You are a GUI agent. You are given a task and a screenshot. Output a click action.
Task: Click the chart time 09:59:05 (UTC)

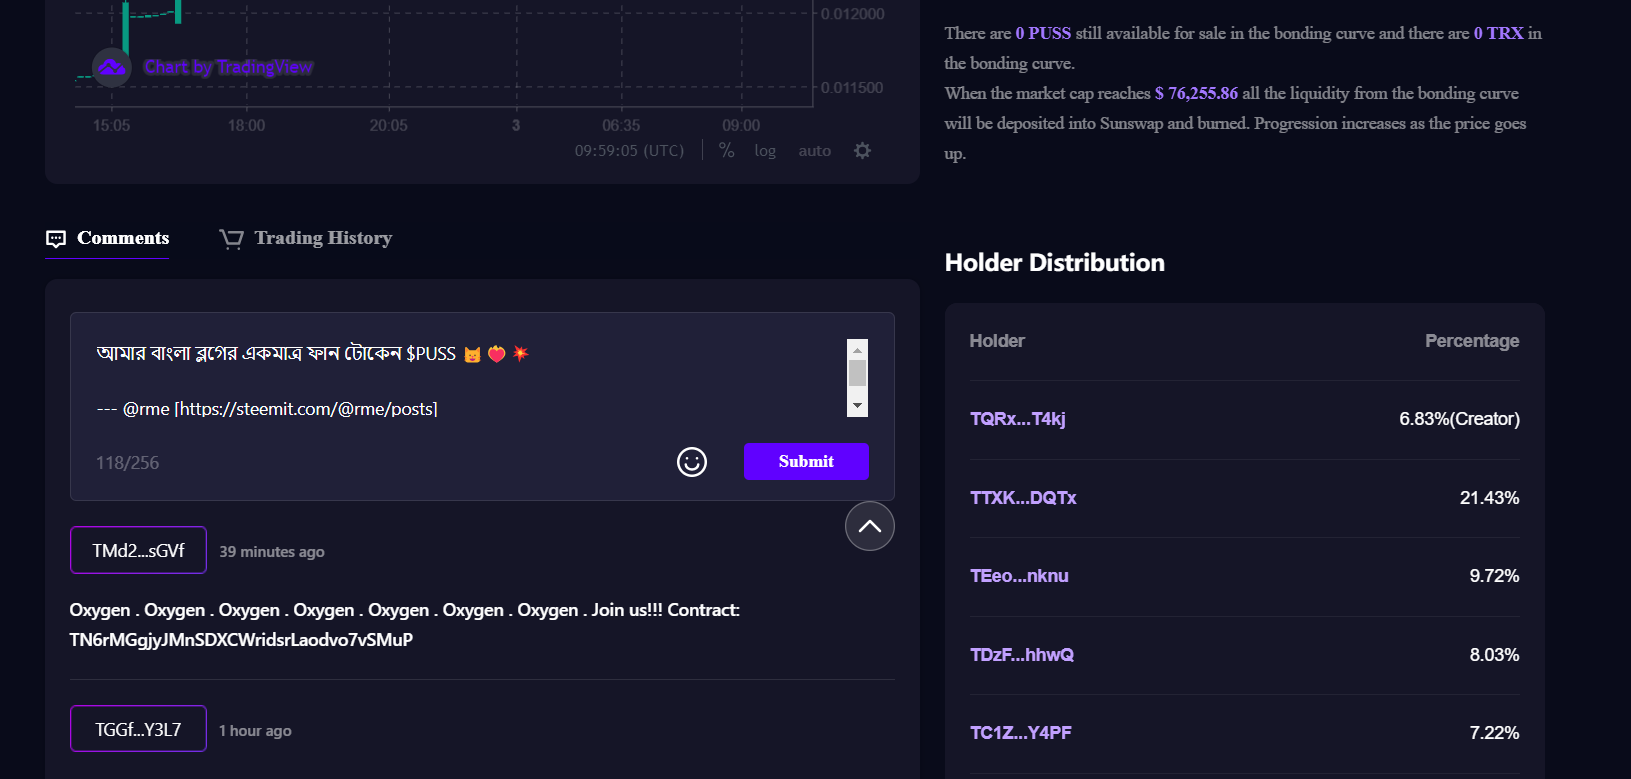click(629, 151)
